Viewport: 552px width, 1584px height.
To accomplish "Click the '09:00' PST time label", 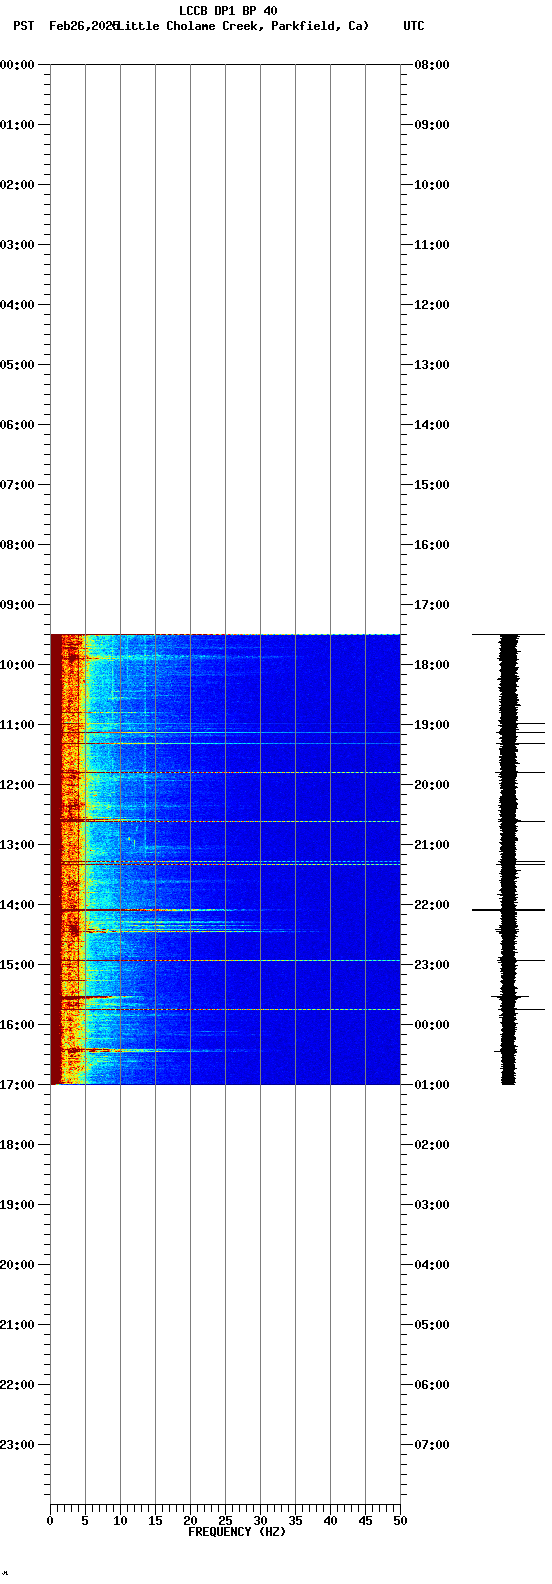I will point(16,605).
